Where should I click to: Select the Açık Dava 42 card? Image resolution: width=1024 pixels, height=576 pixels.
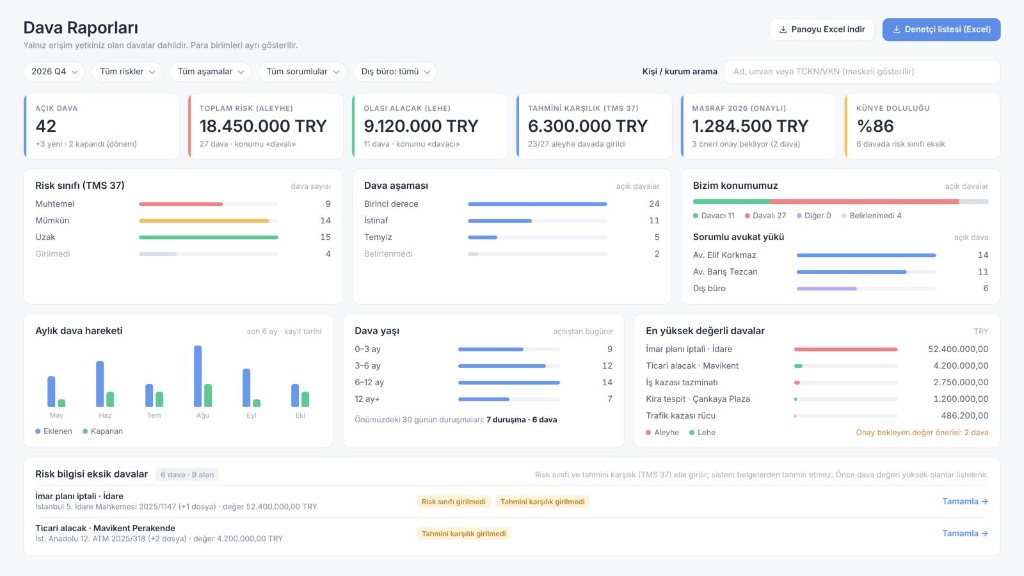click(101, 126)
